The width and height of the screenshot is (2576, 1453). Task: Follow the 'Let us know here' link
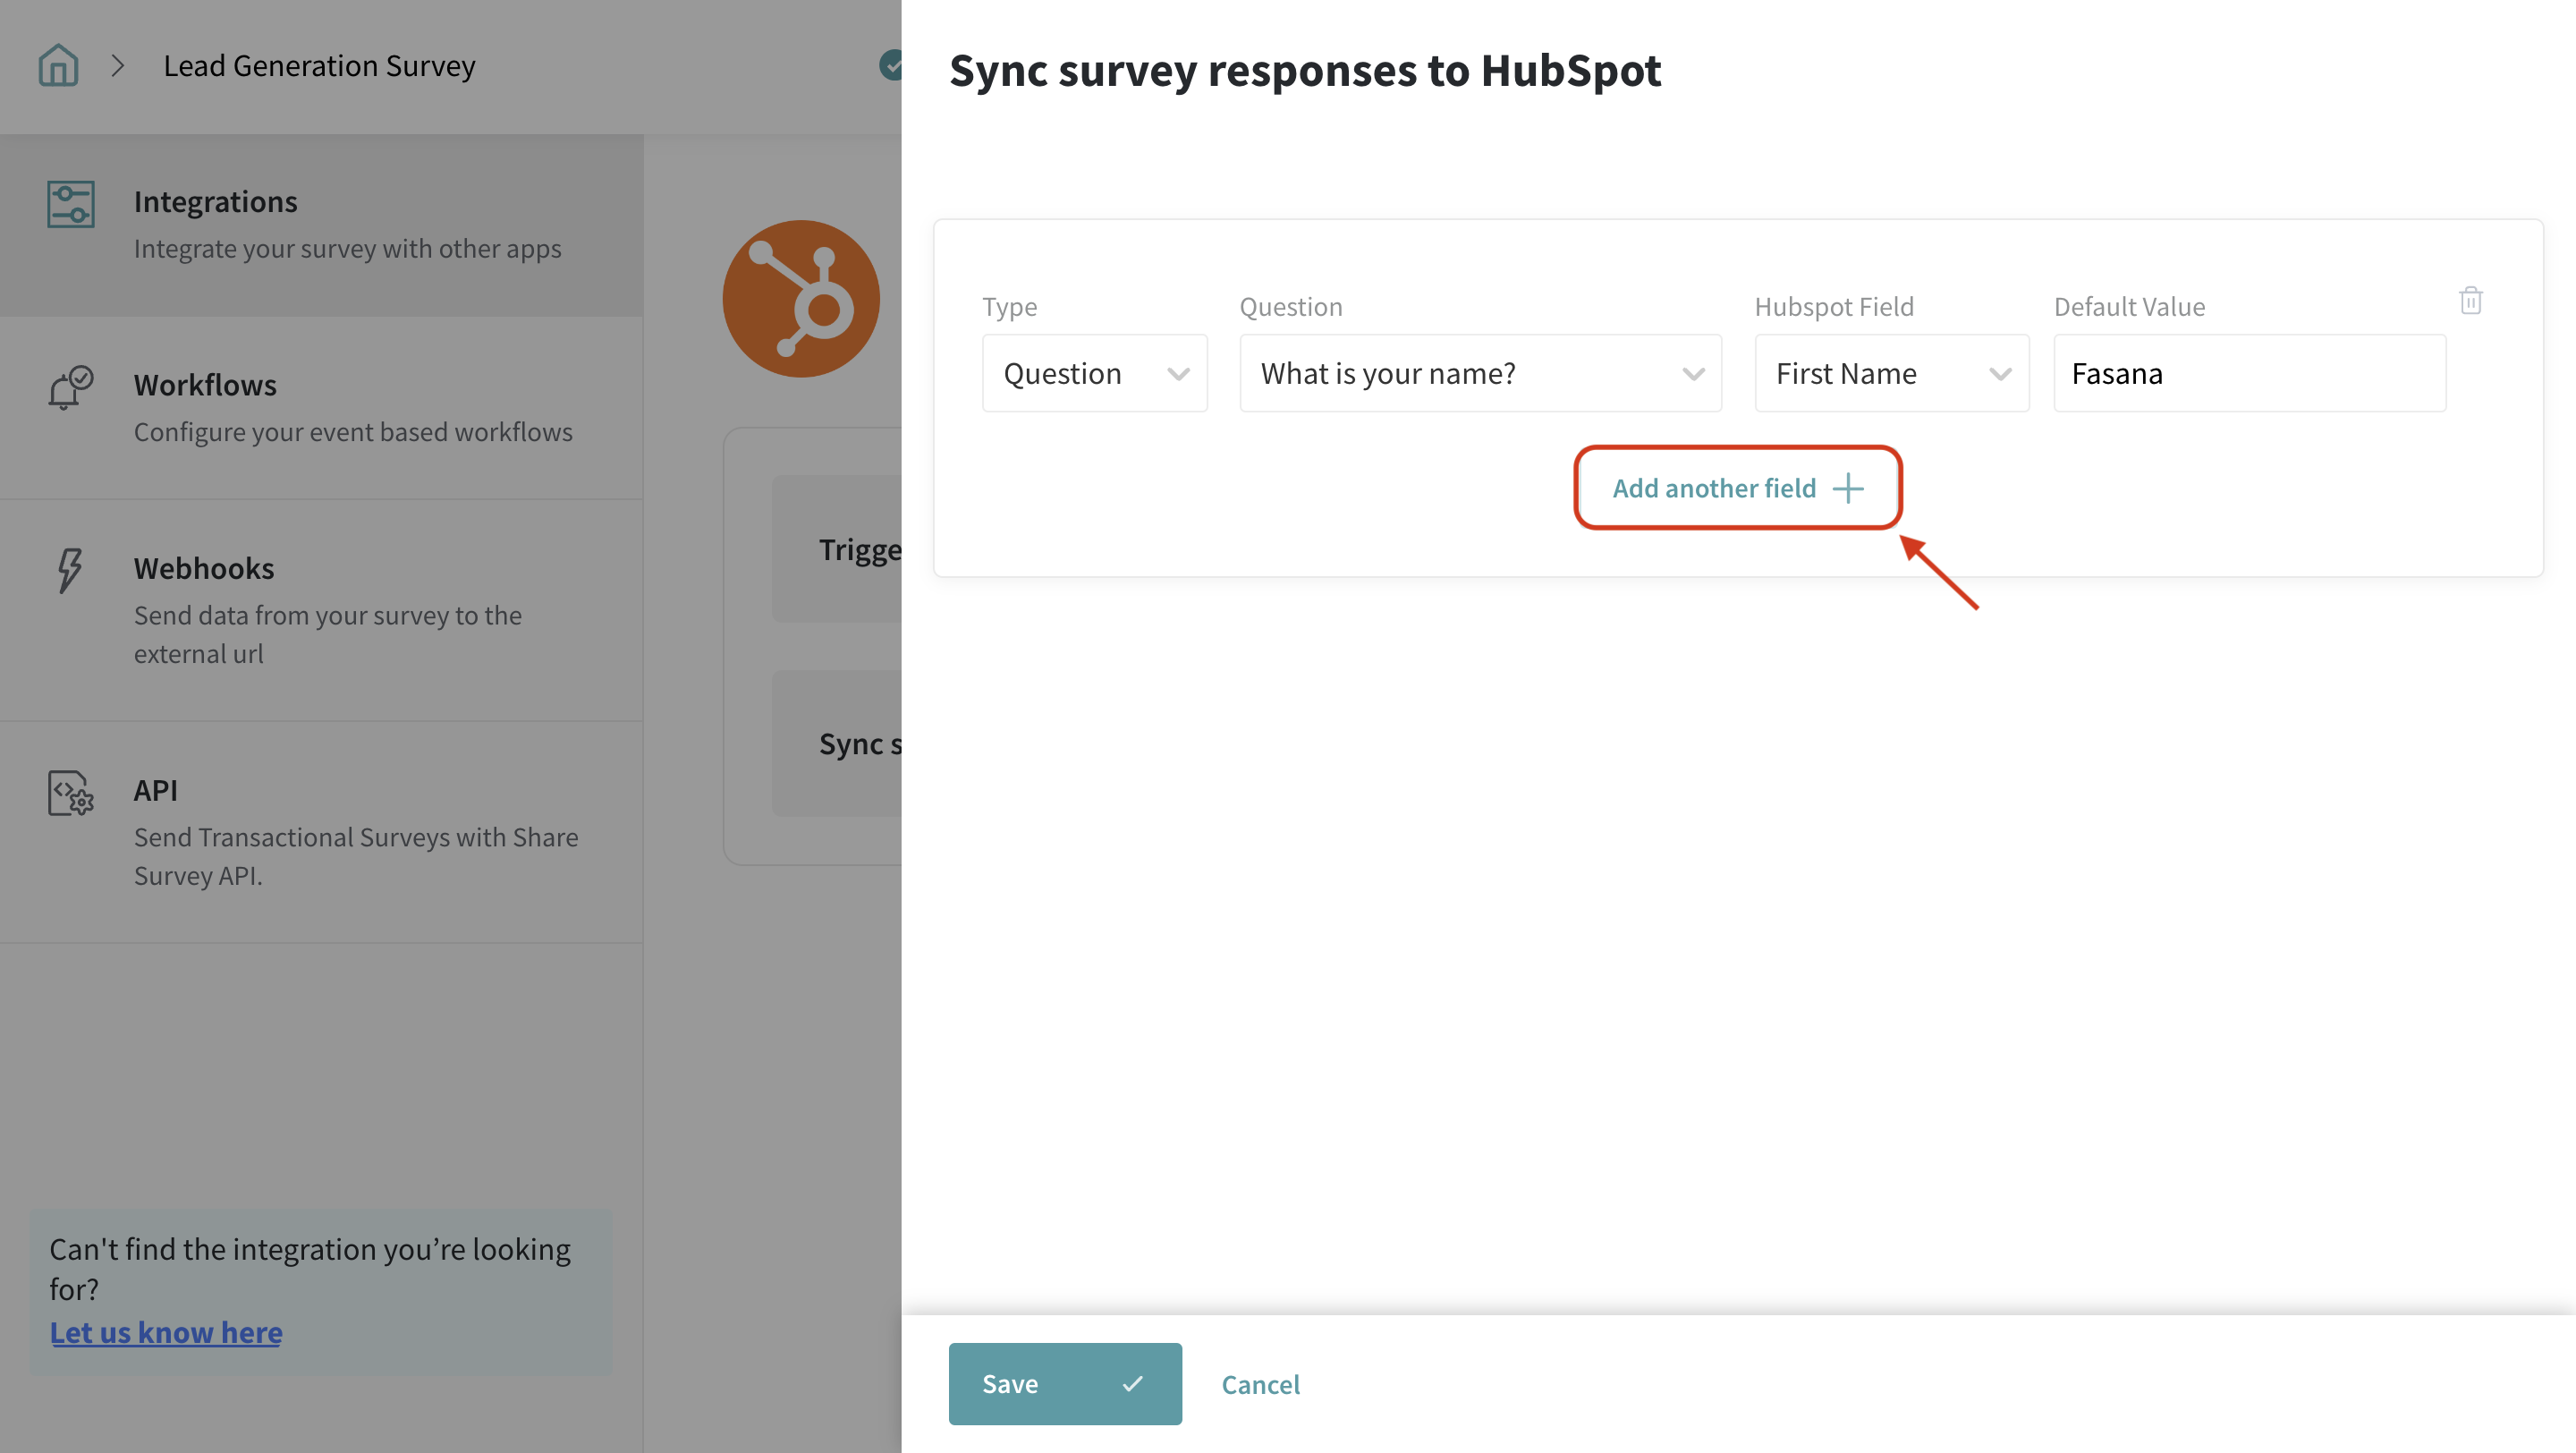pos(166,1332)
